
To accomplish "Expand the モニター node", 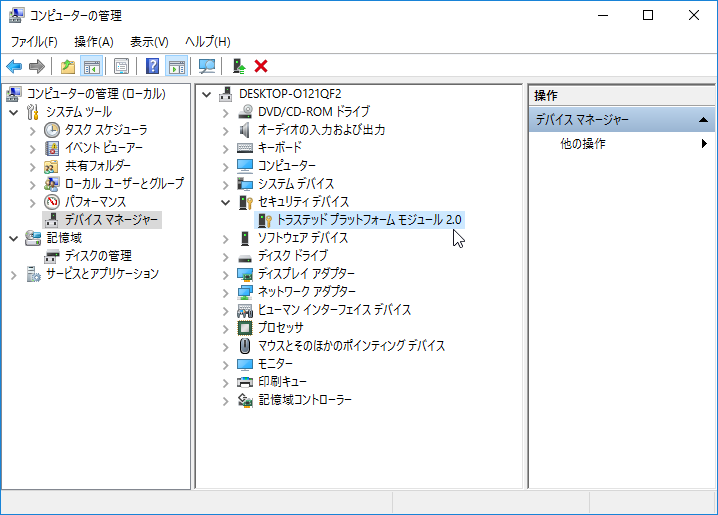I will pyautogui.click(x=225, y=365).
